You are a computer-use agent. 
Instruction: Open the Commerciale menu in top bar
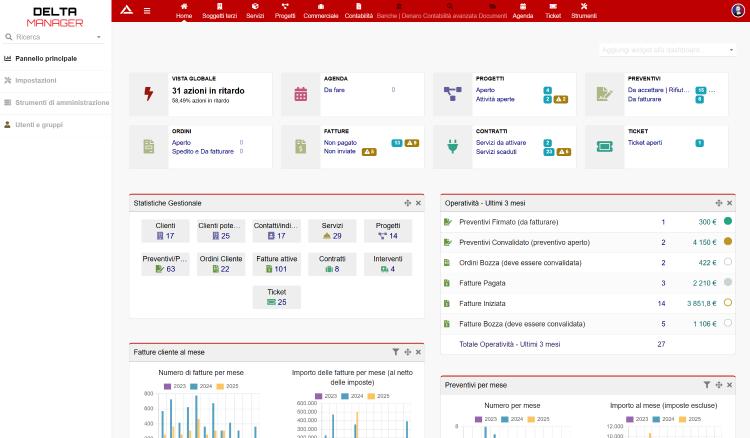pyautogui.click(x=320, y=11)
